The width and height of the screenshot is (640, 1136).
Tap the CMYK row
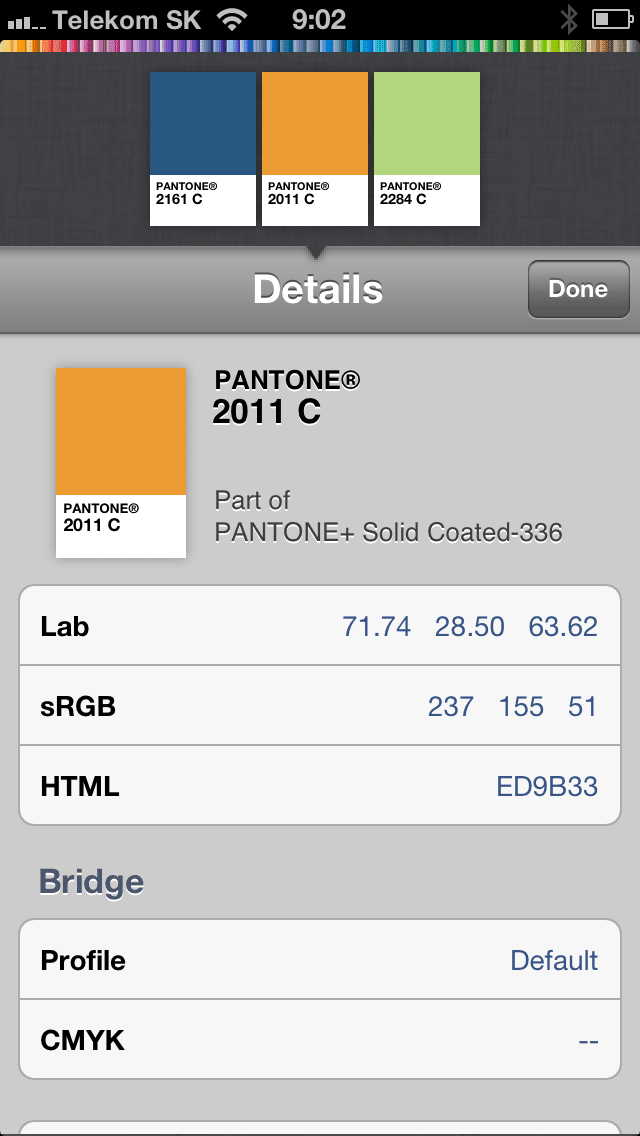pyautogui.click(x=320, y=1040)
